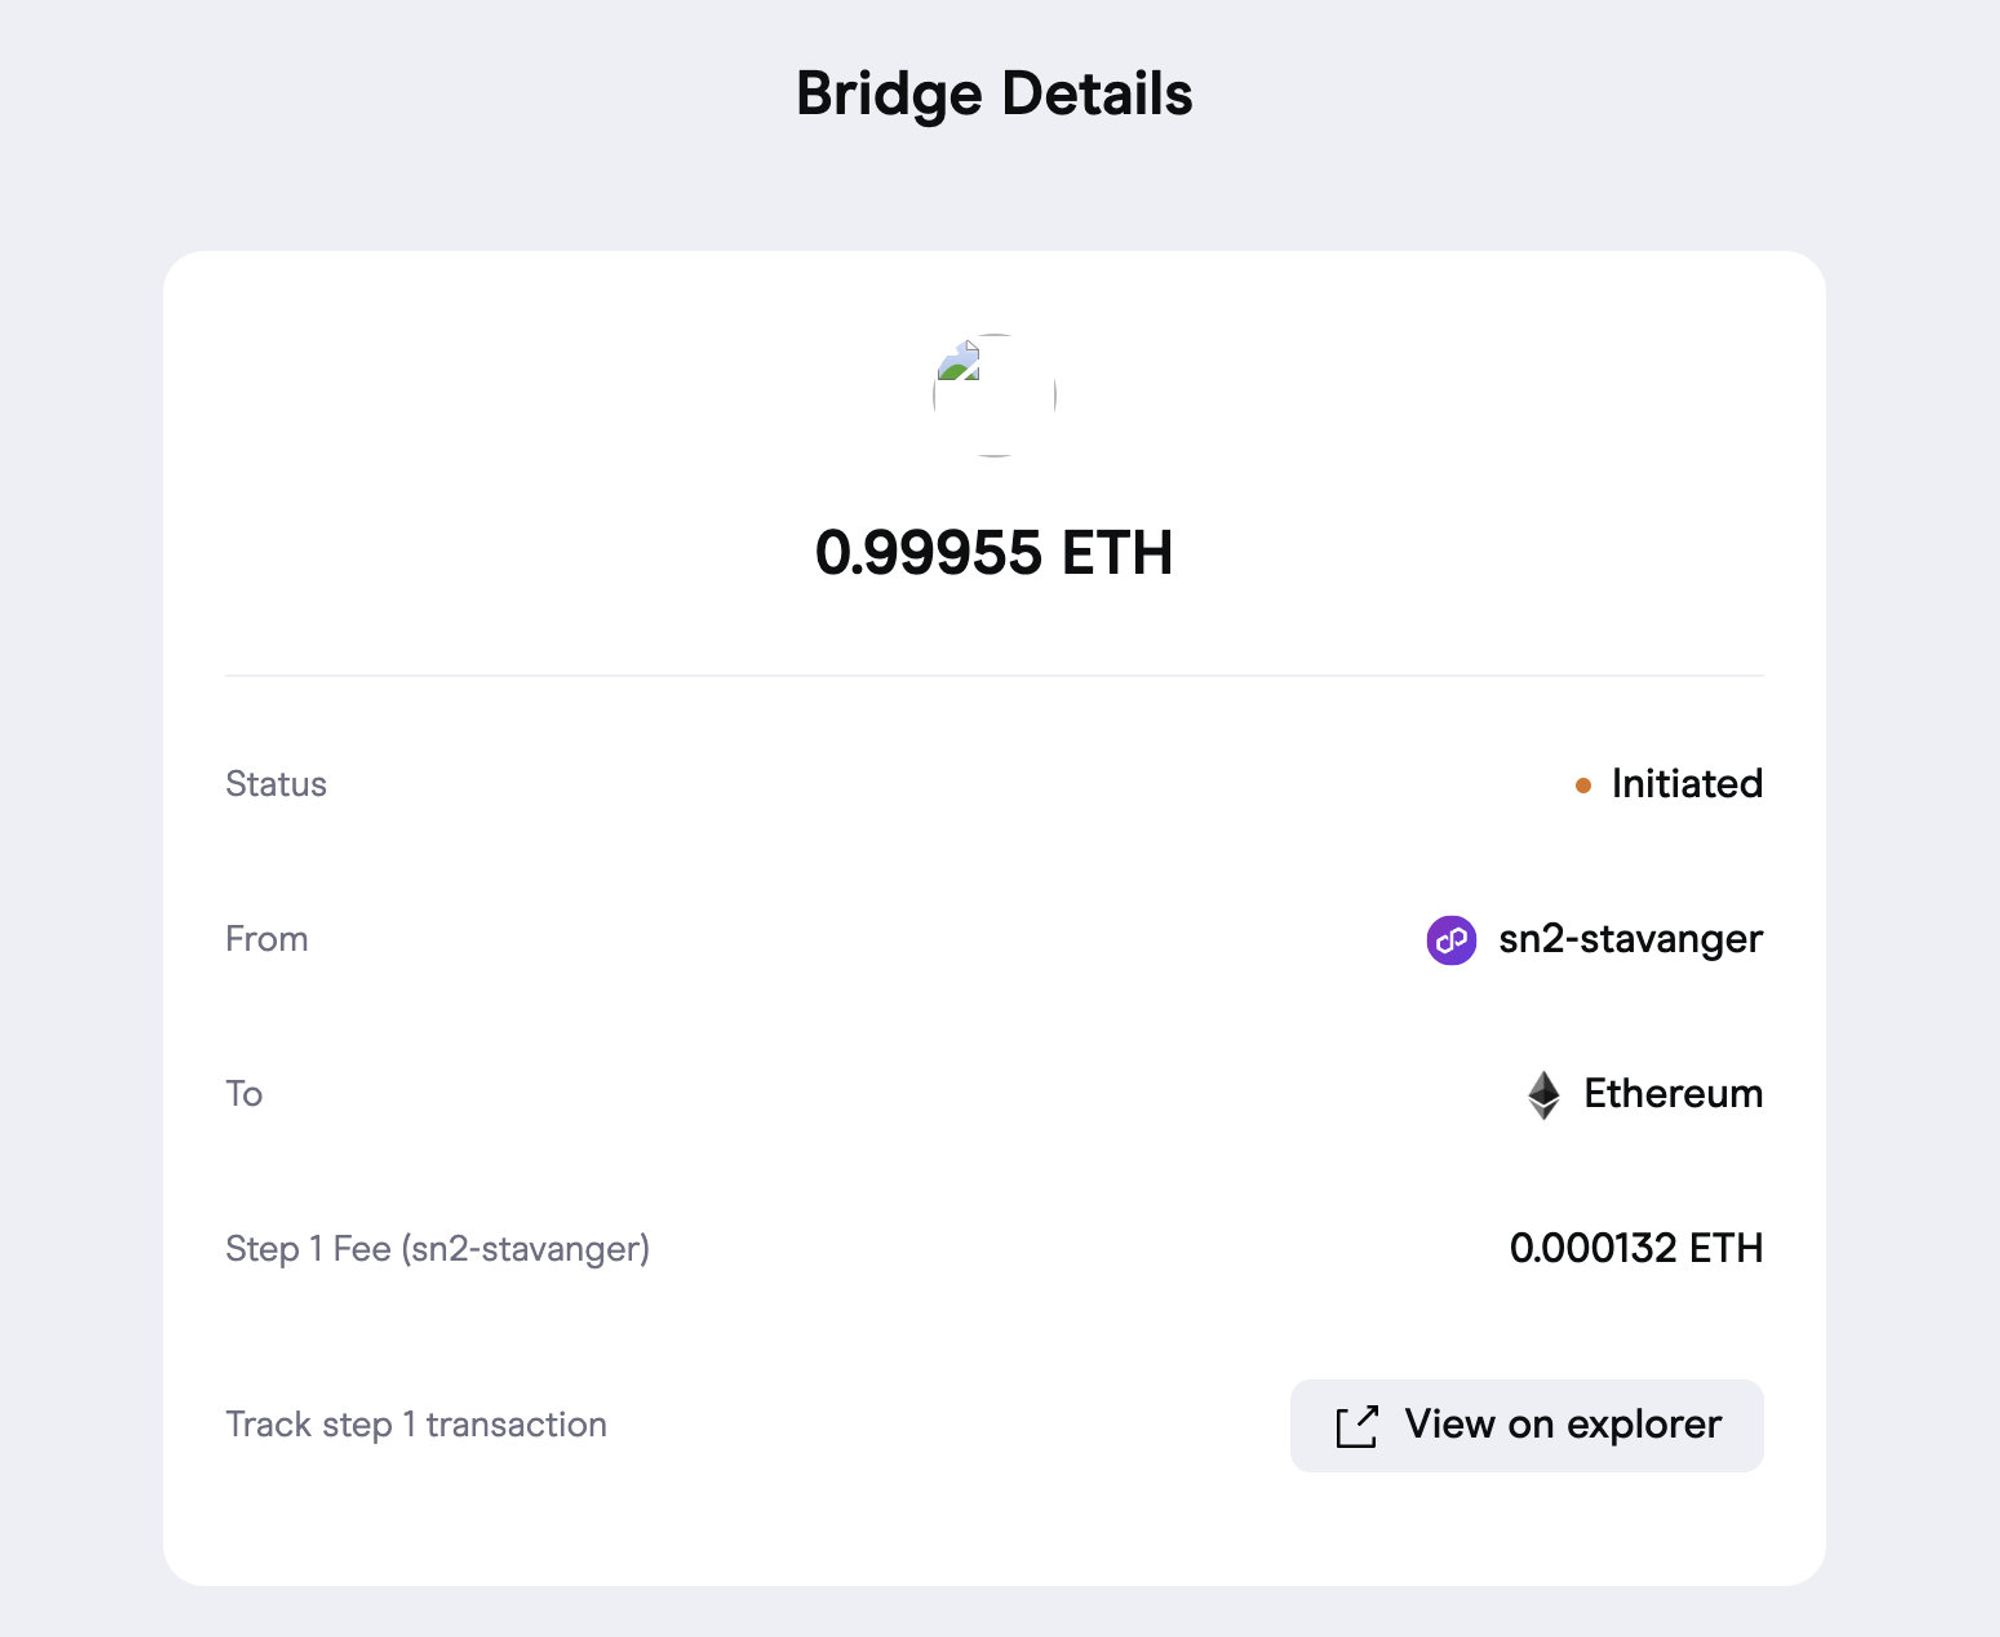Image resolution: width=2000 pixels, height=1637 pixels.
Task: Click the external link arrow icon
Action: point(1357,1426)
